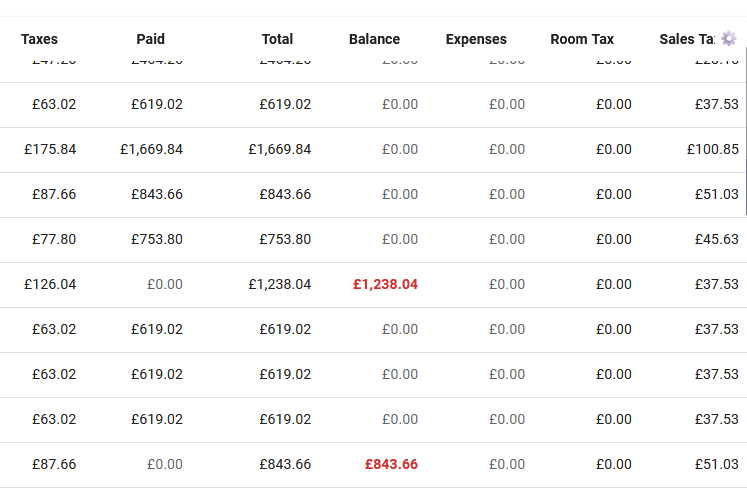Sort by the Paid column header
Viewport: 747px width, 500px height.
coord(150,40)
